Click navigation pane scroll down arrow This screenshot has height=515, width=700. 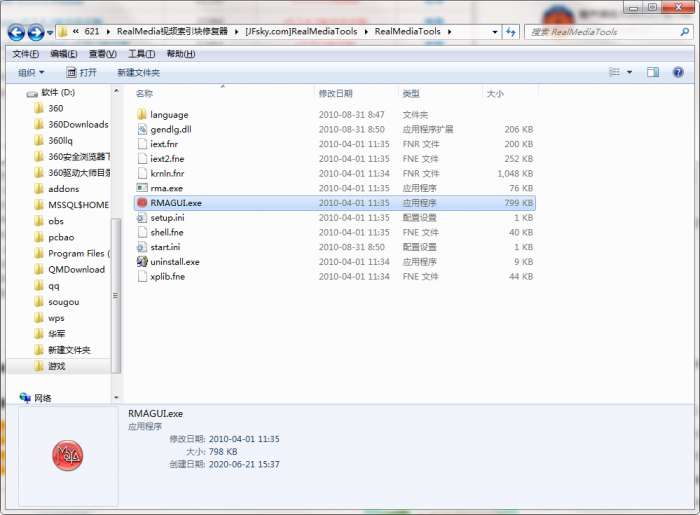pyautogui.click(x=116, y=397)
